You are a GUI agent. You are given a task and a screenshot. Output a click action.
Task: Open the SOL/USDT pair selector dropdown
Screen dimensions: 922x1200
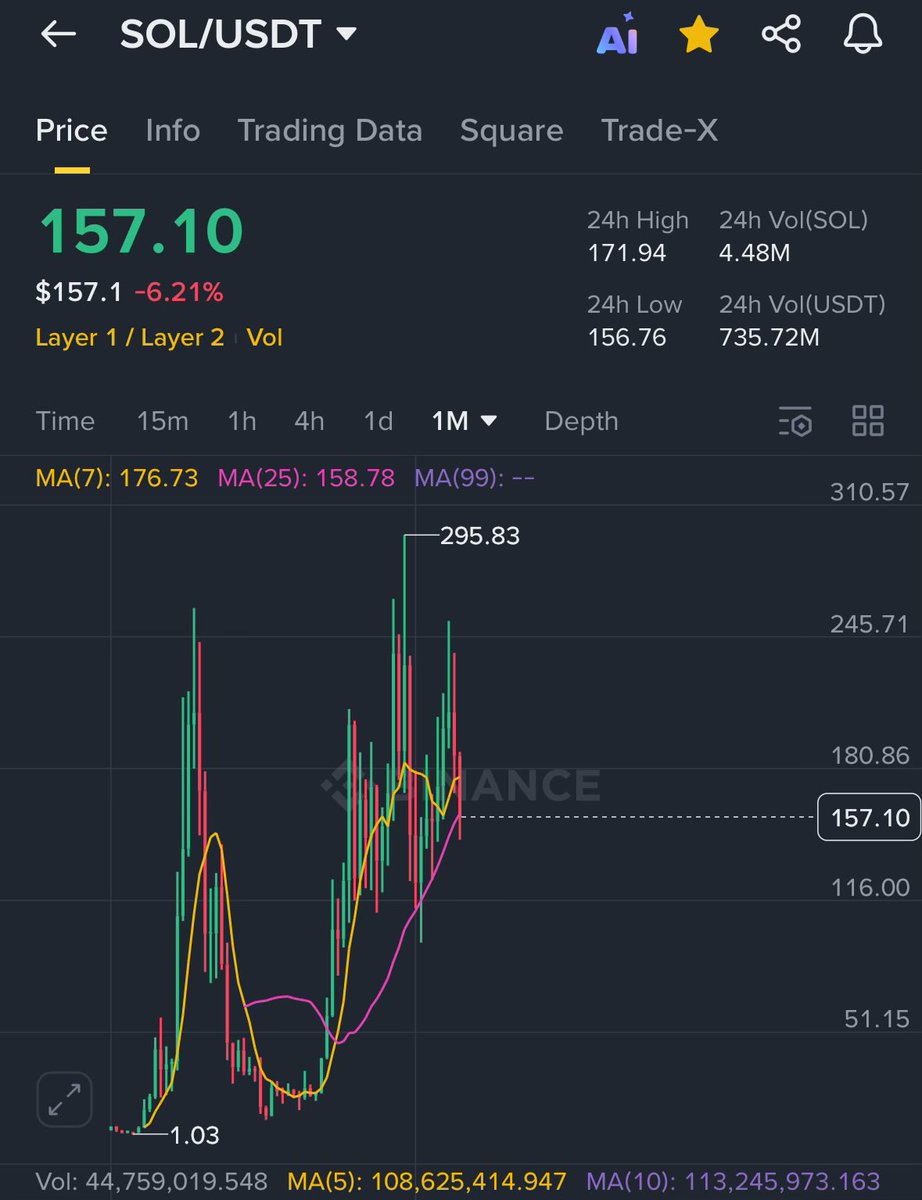click(238, 34)
